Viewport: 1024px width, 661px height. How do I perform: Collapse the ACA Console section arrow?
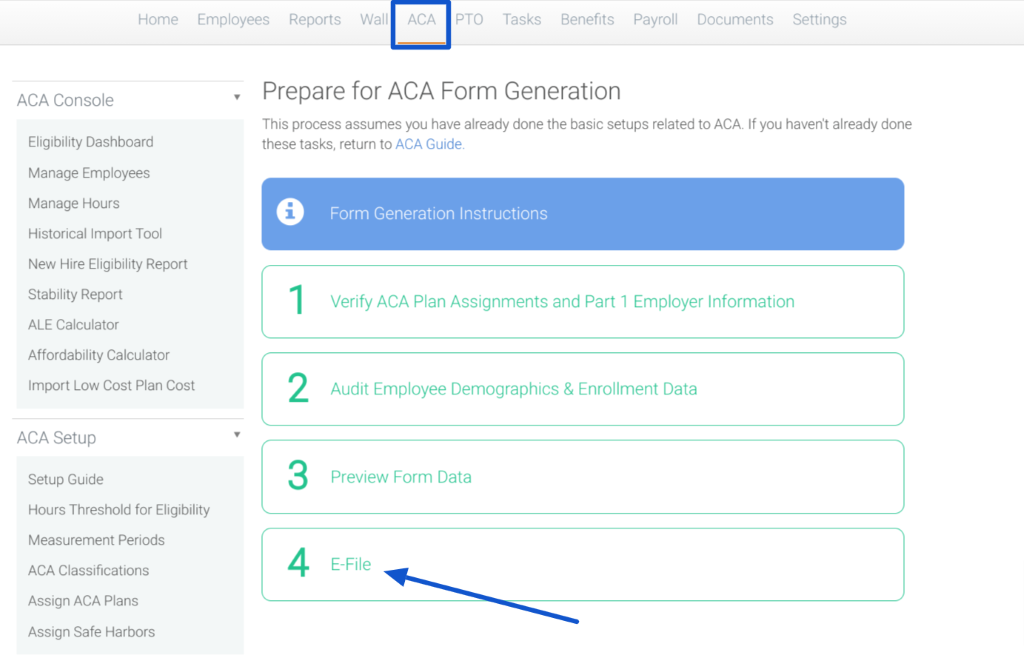[x=237, y=97]
